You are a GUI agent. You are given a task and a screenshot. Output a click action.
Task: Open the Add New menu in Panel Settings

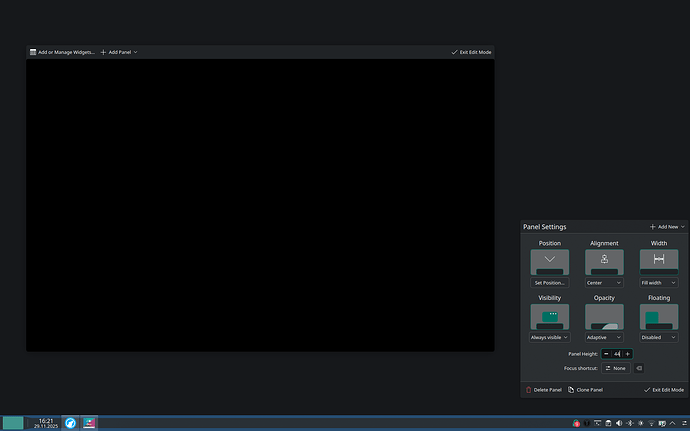tap(667, 227)
